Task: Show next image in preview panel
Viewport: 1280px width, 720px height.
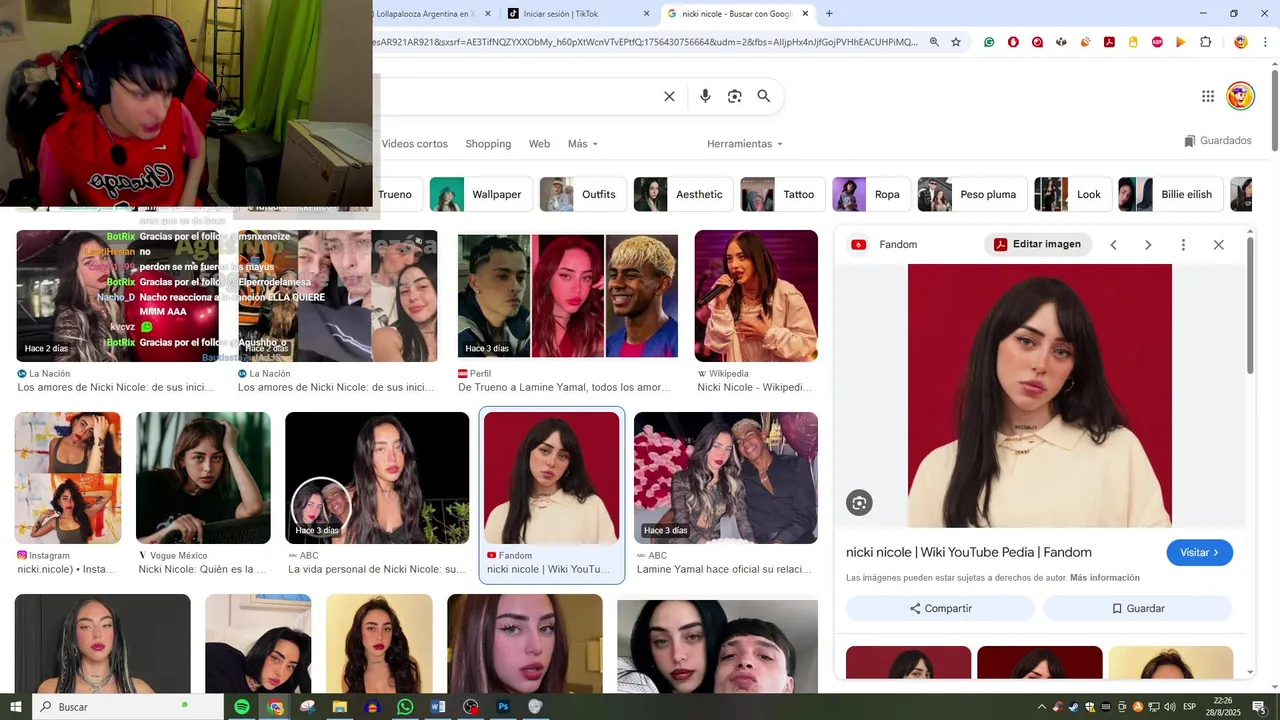Action: [x=1148, y=245]
